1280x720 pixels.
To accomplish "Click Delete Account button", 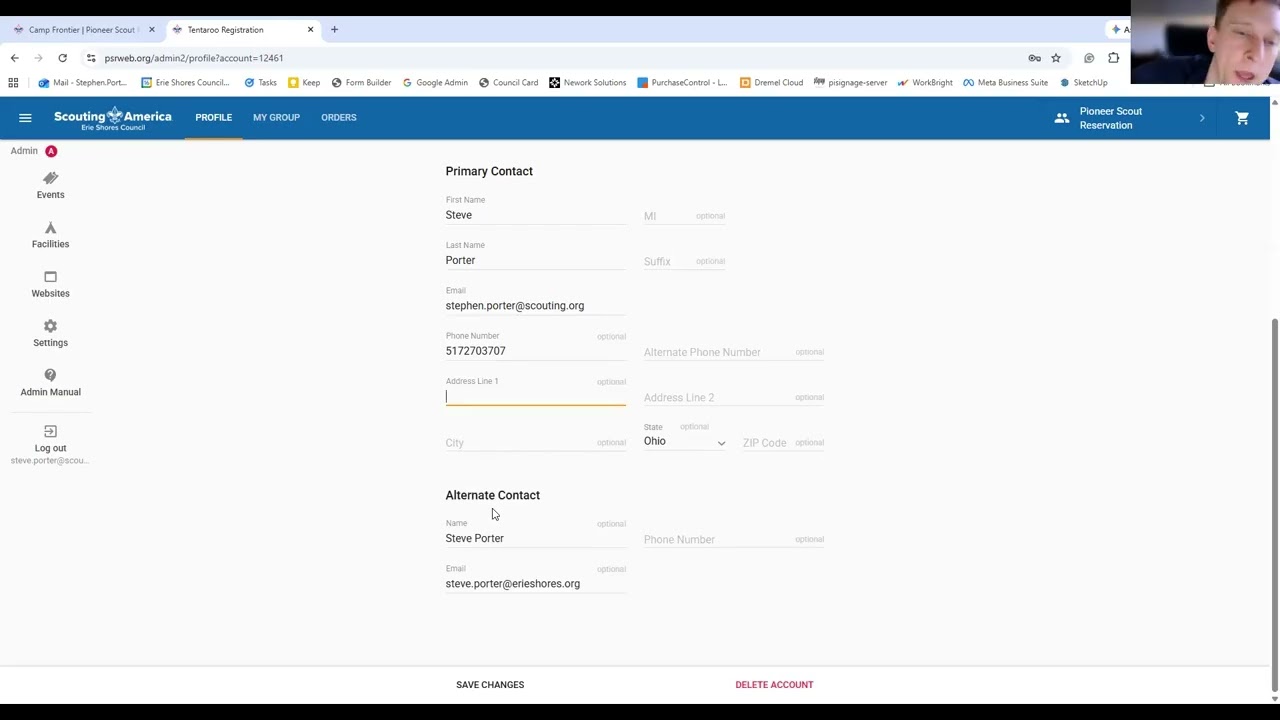I will tap(774, 685).
